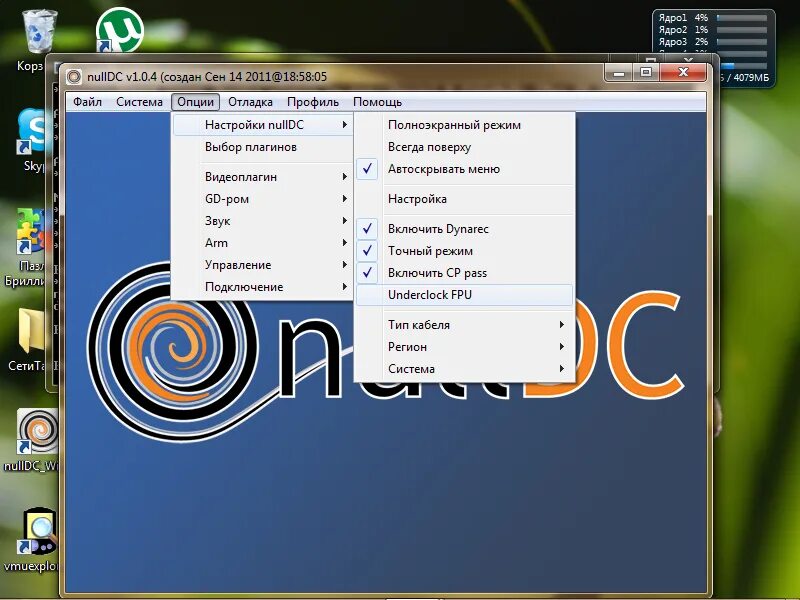Click the Ядро2 CPU usage bar
Viewport: 800px width, 600px height.
[x=742, y=30]
